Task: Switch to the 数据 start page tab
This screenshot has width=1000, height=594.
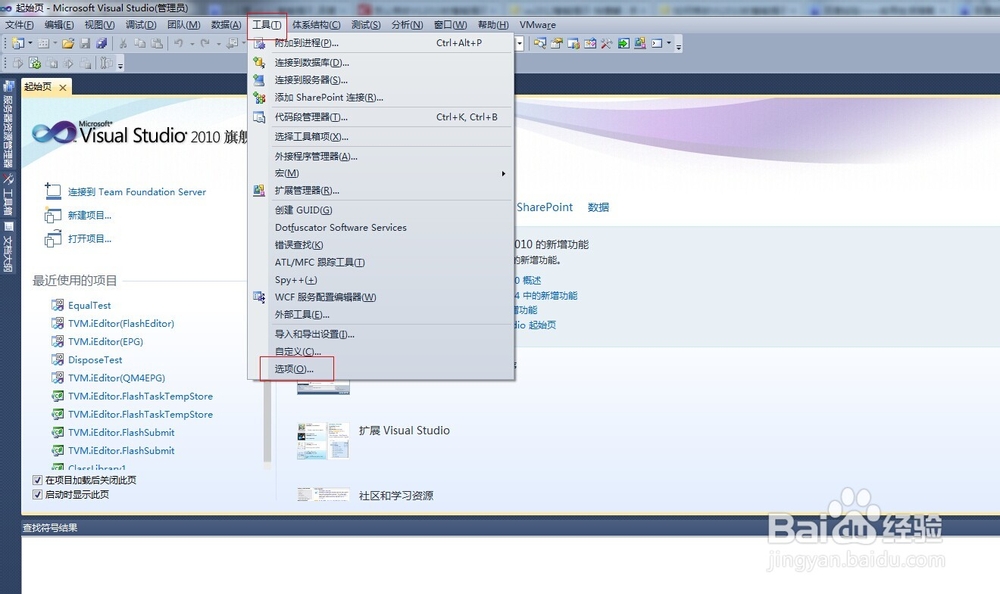Action: click(x=598, y=207)
